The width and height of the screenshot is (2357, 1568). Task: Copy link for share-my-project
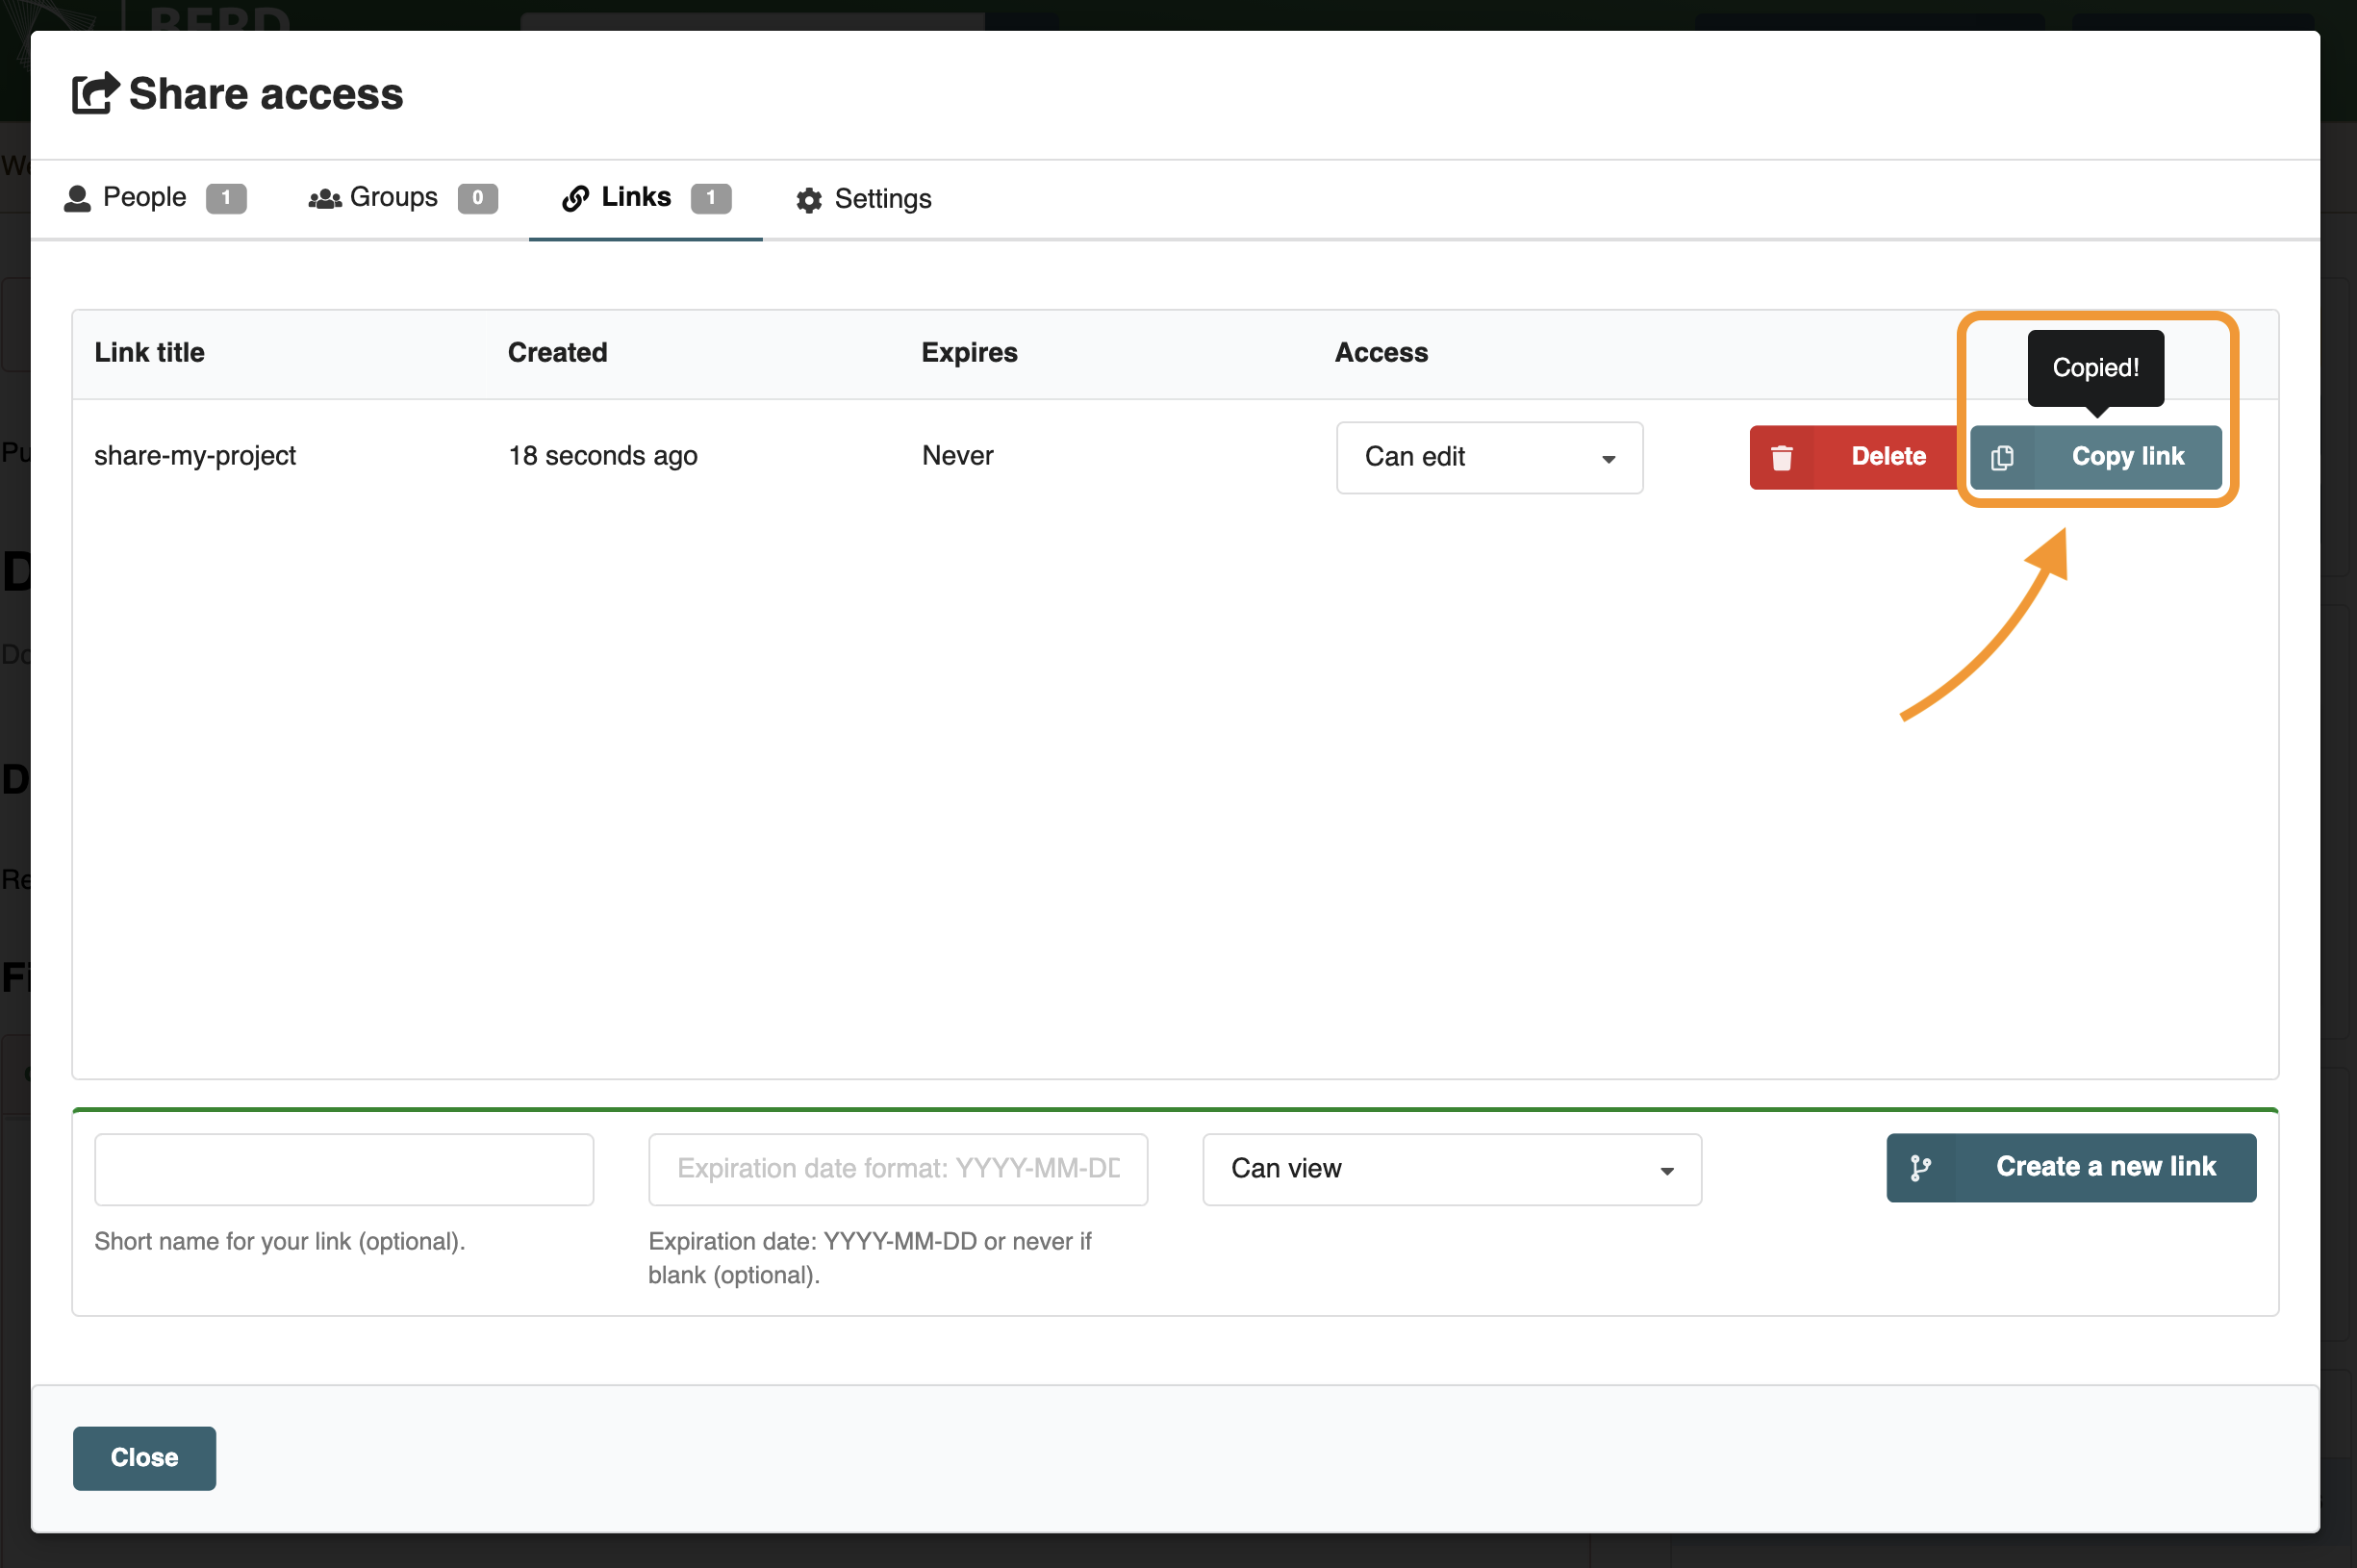(x=2096, y=457)
